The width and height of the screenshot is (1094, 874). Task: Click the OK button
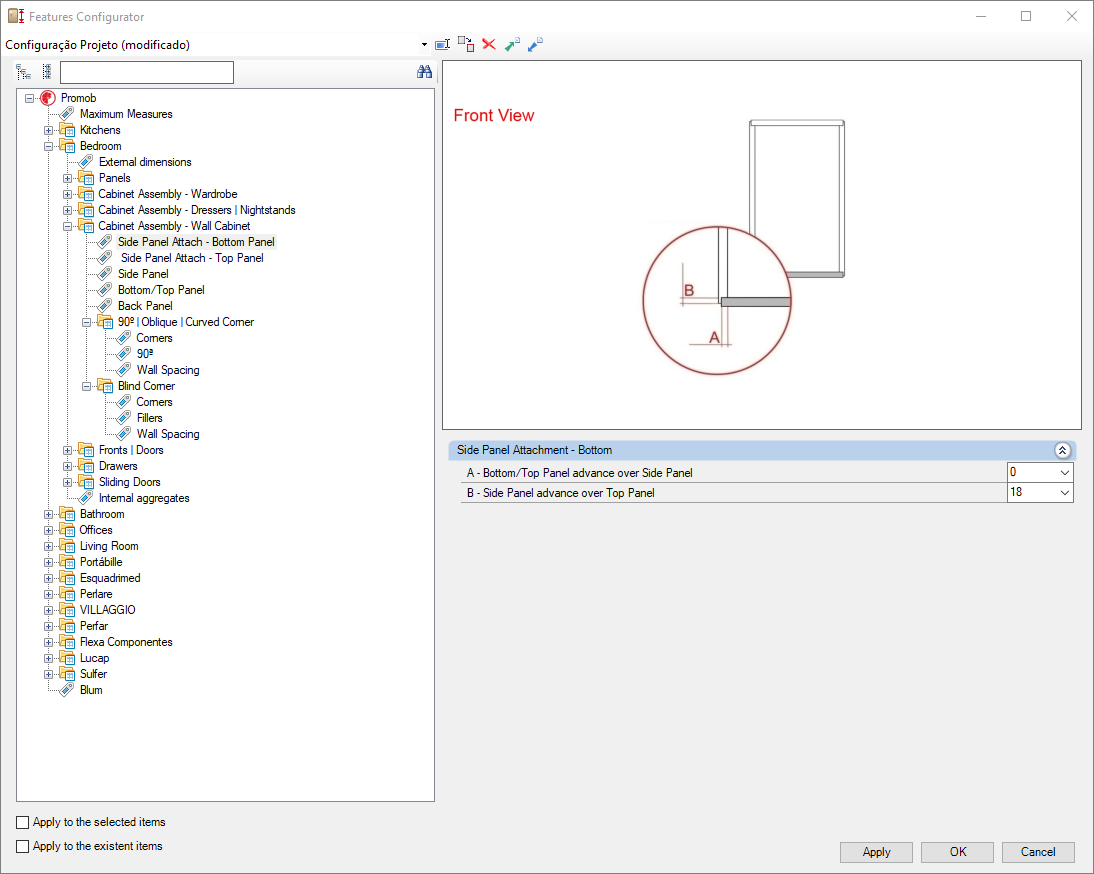[x=957, y=852]
